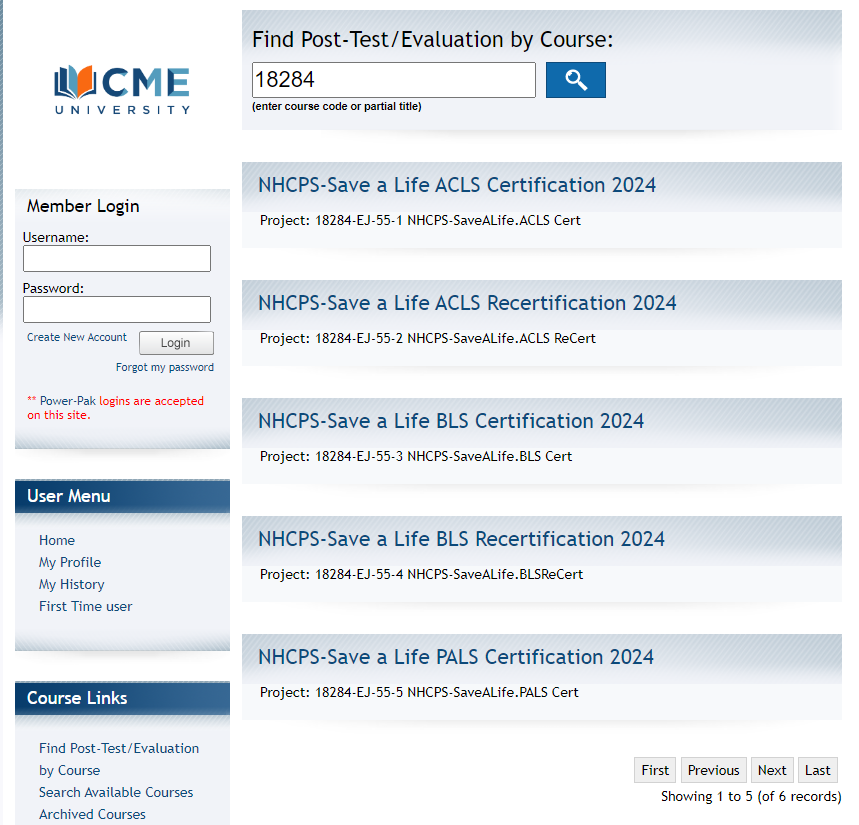Click the Last pagination button
The width and height of the screenshot is (859, 825).
click(817, 770)
